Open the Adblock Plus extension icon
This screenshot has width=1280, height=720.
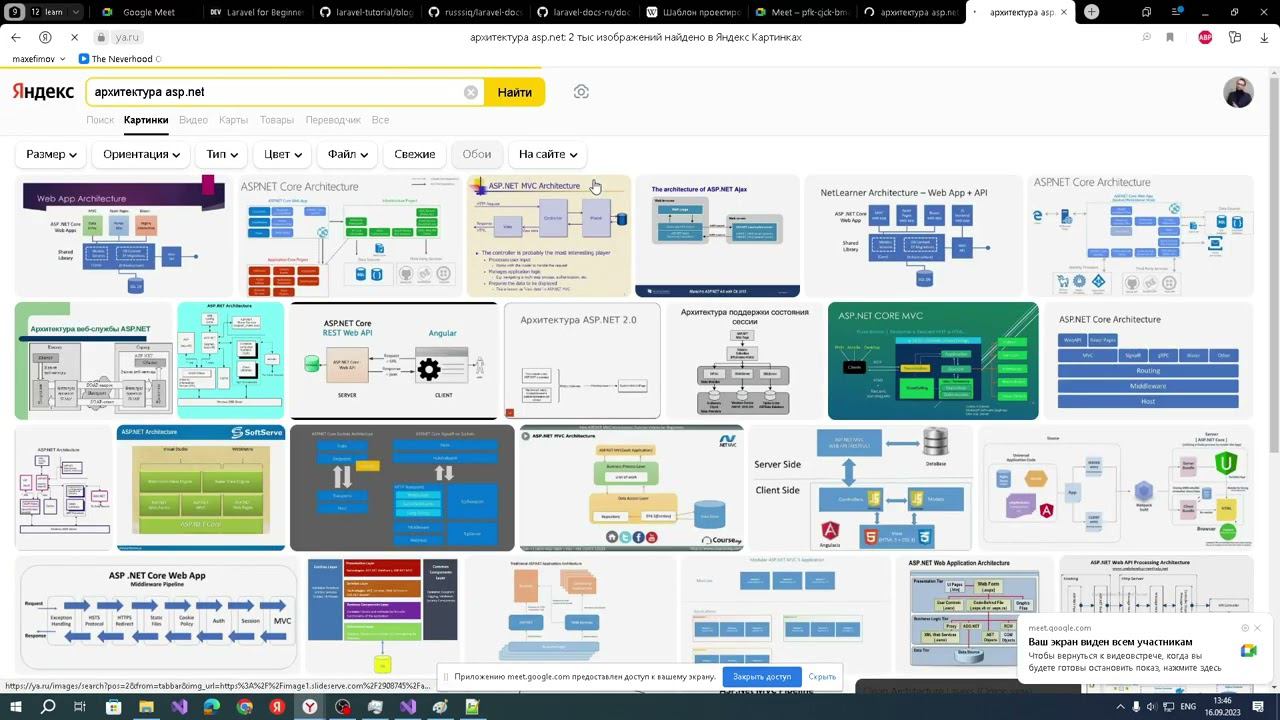[1205, 37]
